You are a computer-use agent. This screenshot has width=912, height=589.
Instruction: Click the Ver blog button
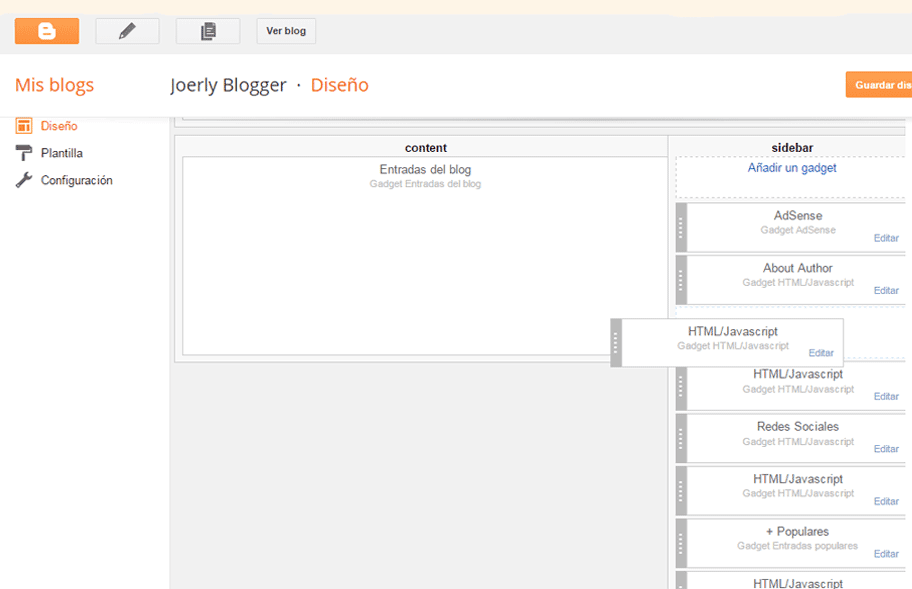coord(286,31)
